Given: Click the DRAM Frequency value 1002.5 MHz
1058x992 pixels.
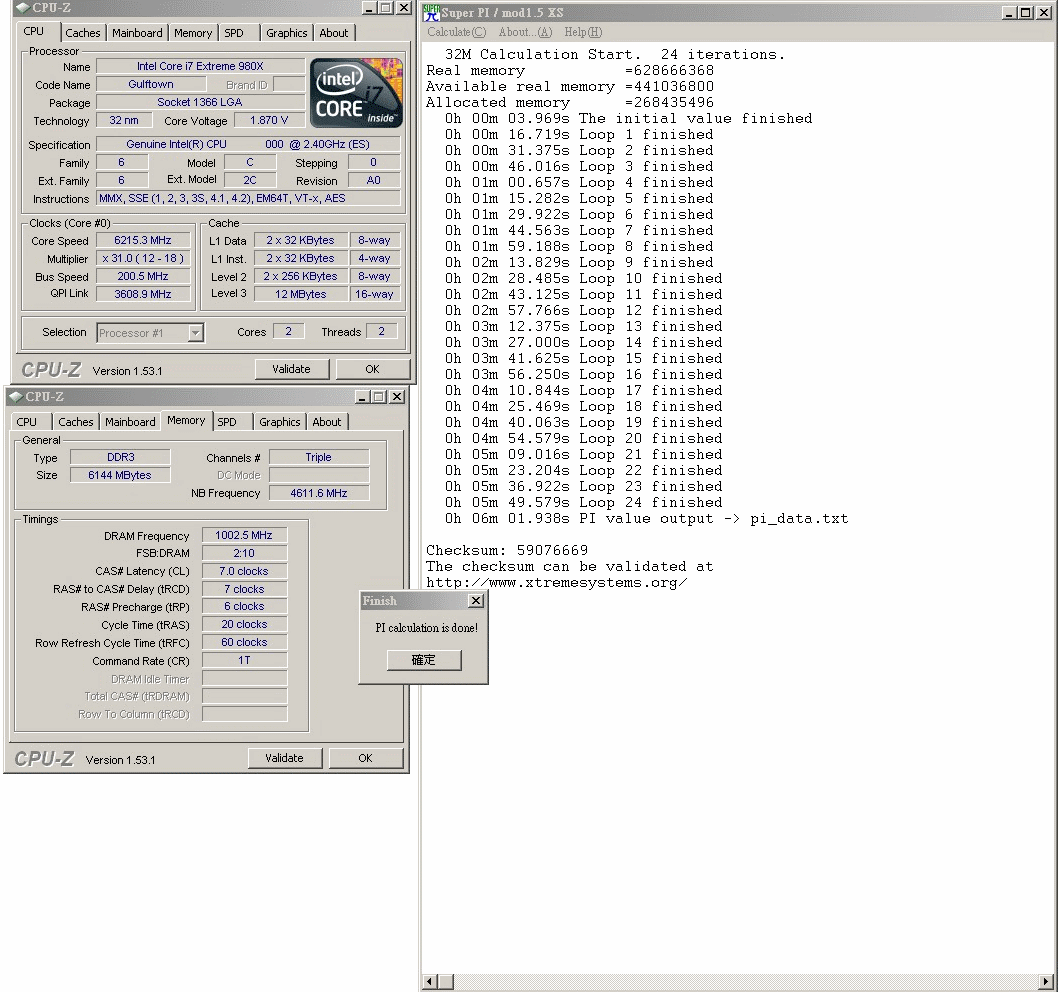Looking at the screenshot, I should (x=244, y=535).
